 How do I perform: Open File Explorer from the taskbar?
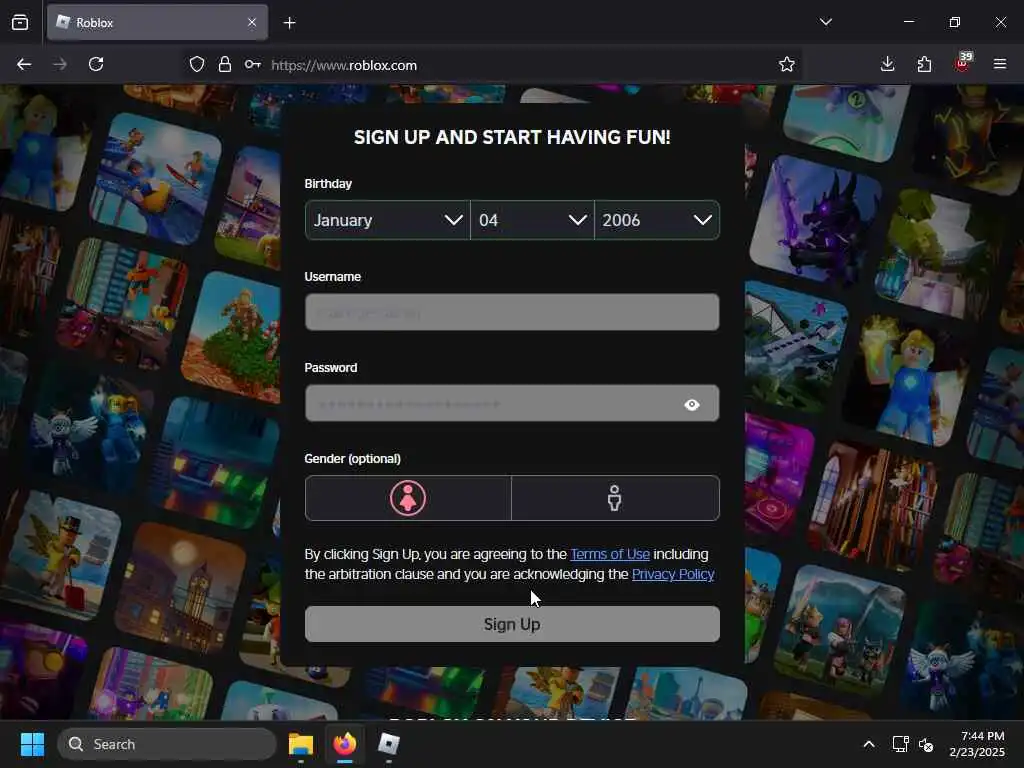click(301, 744)
